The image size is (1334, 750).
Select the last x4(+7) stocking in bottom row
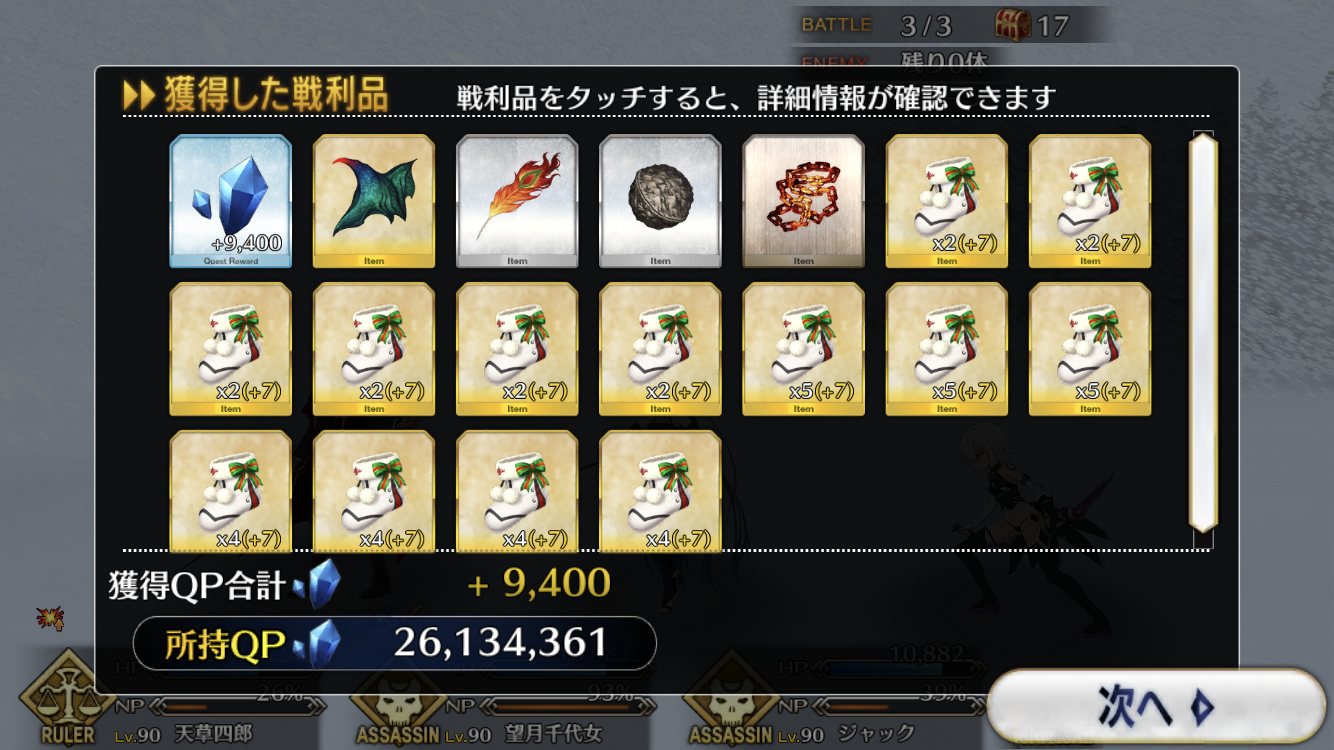(660, 491)
